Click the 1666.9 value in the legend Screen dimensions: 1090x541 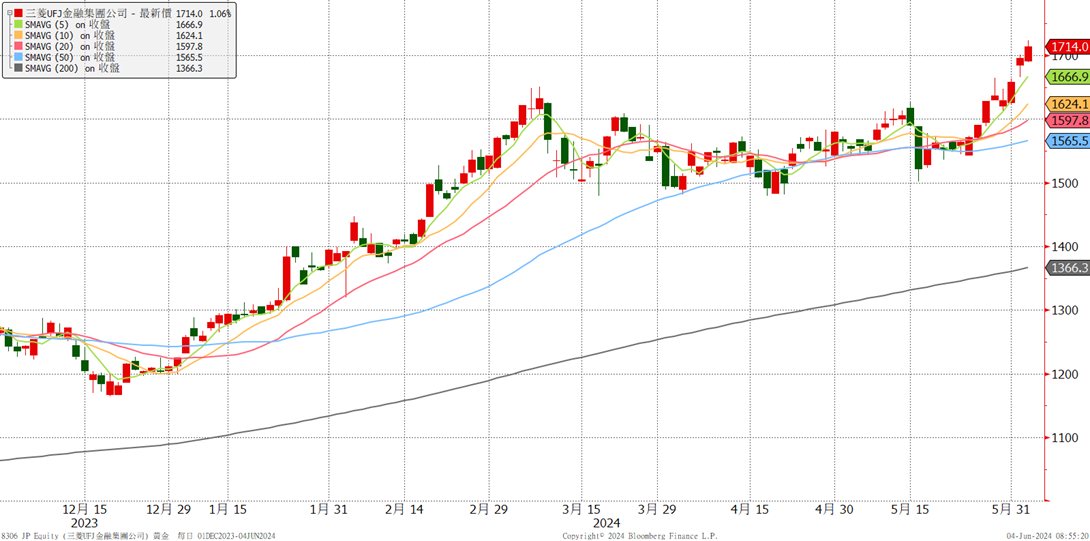pos(190,24)
